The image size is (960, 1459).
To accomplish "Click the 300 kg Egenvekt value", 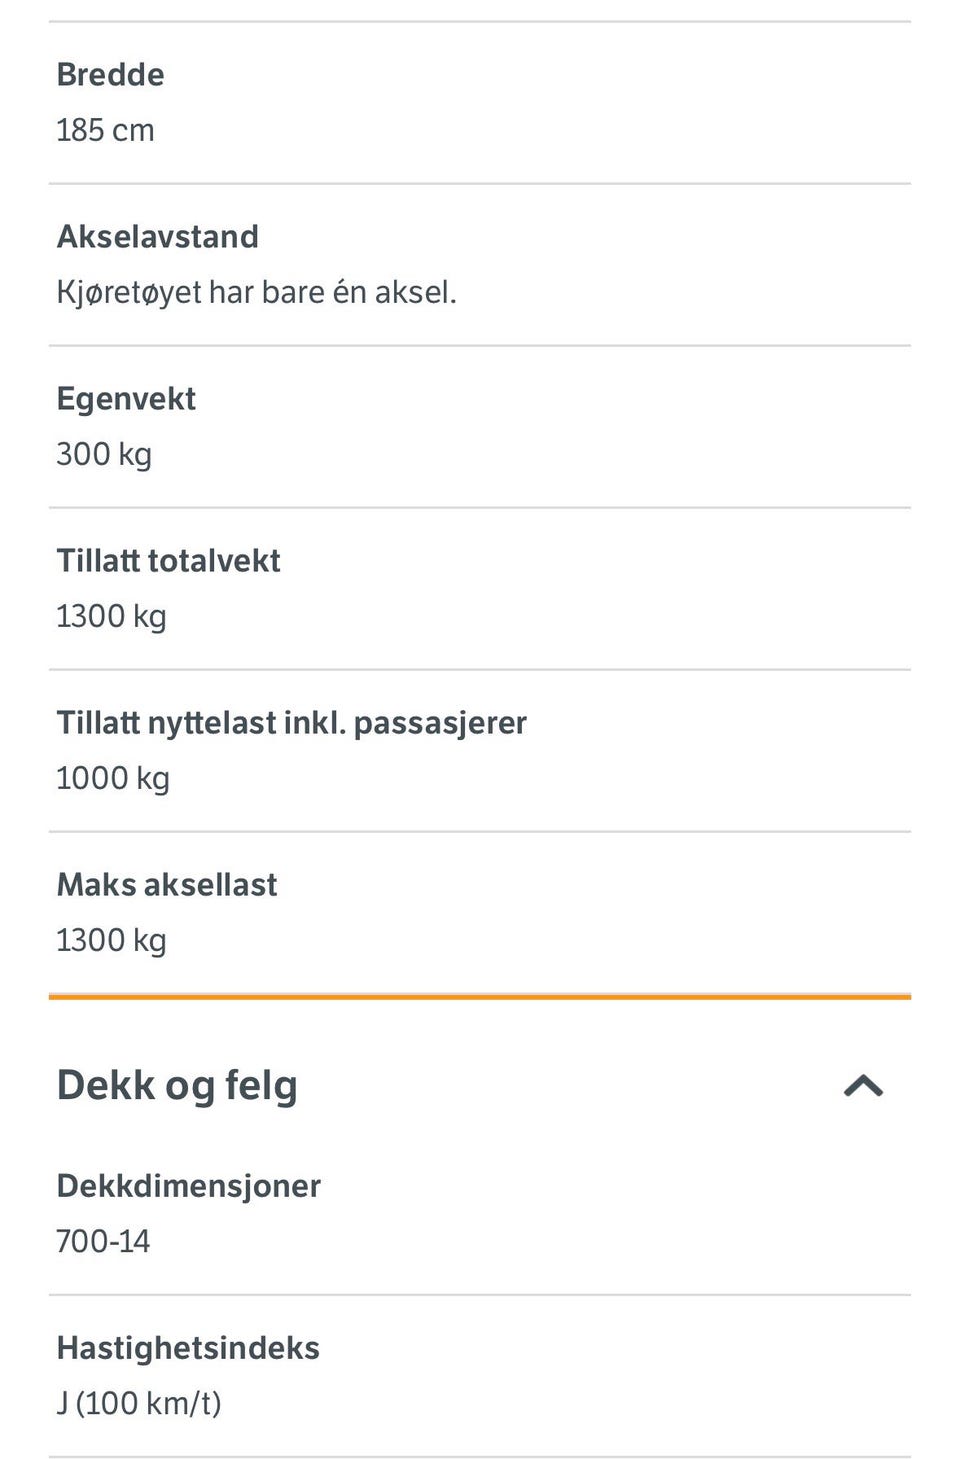I will coord(104,455).
